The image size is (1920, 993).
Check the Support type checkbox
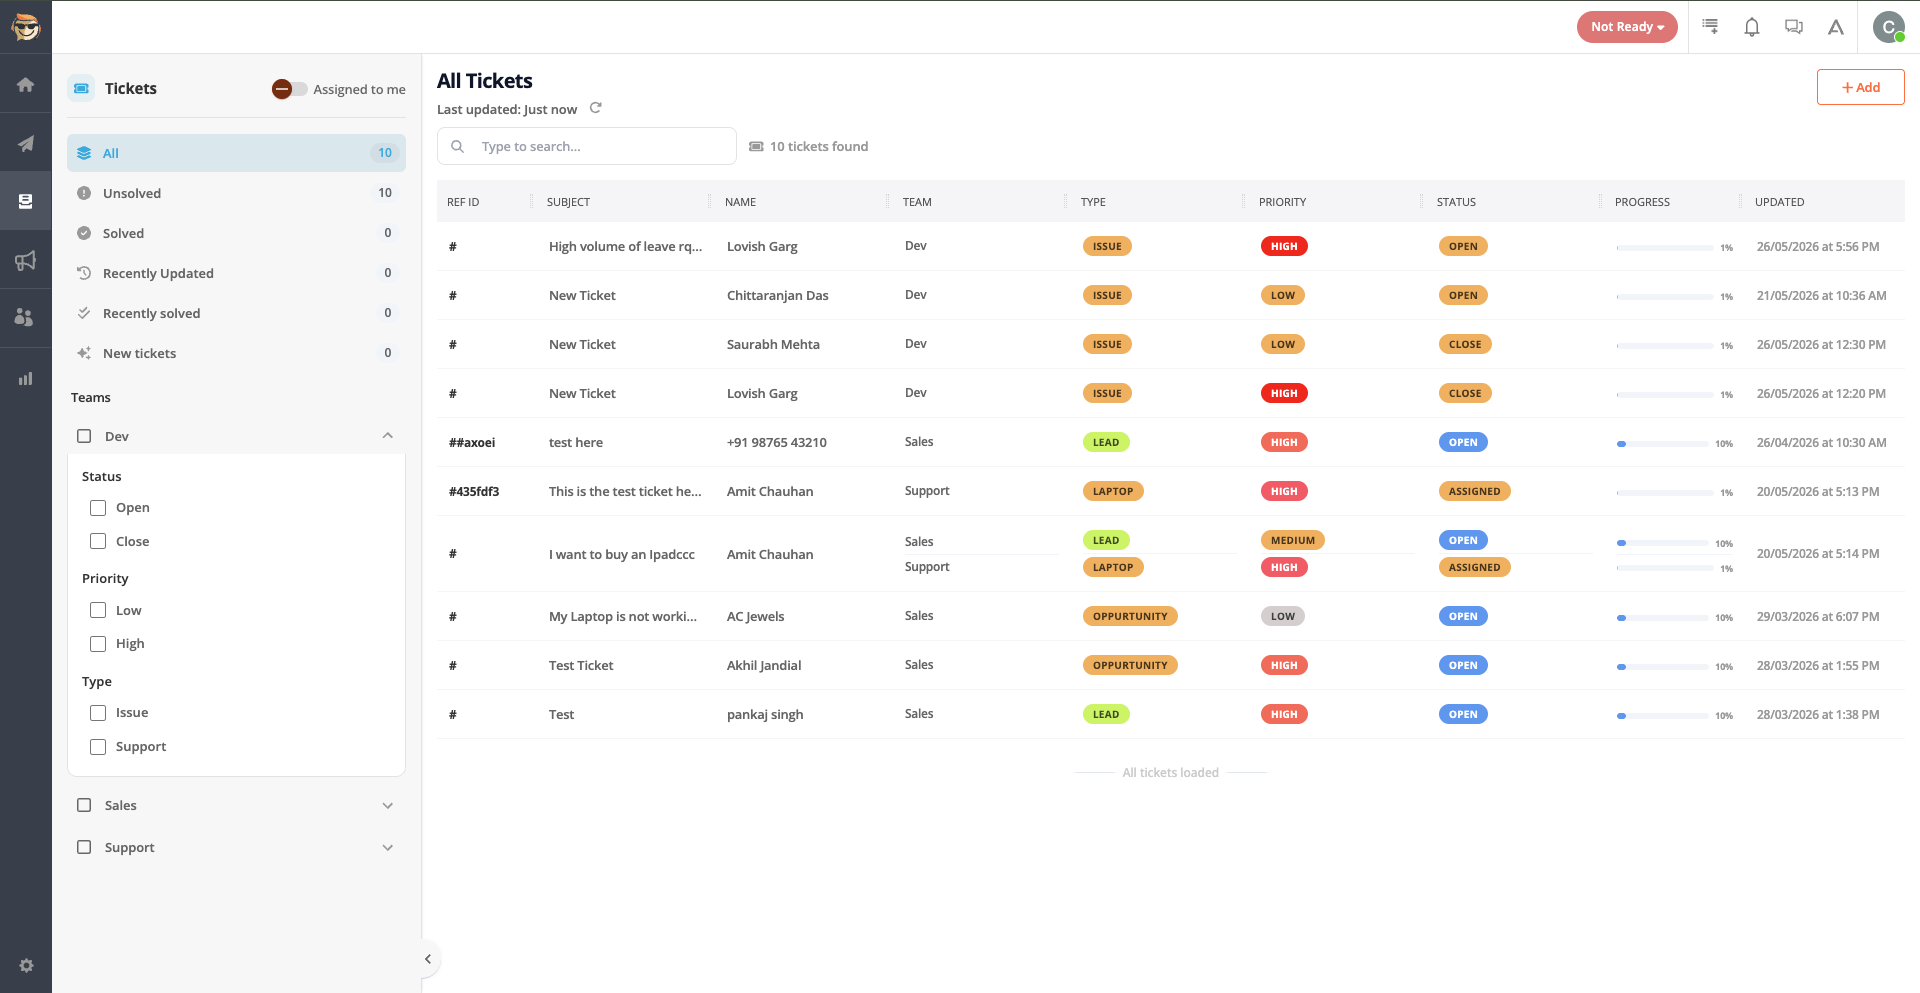pos(98,747)
